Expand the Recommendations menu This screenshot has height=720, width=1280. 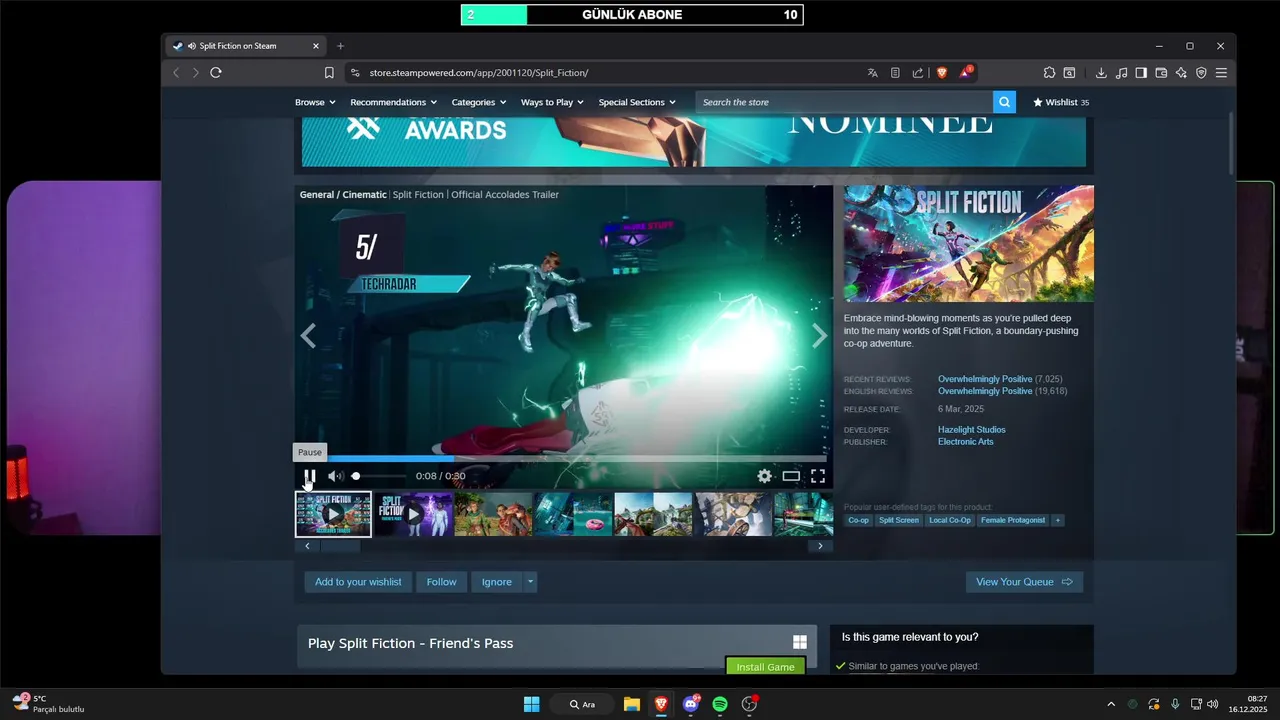tap(394, 102)
